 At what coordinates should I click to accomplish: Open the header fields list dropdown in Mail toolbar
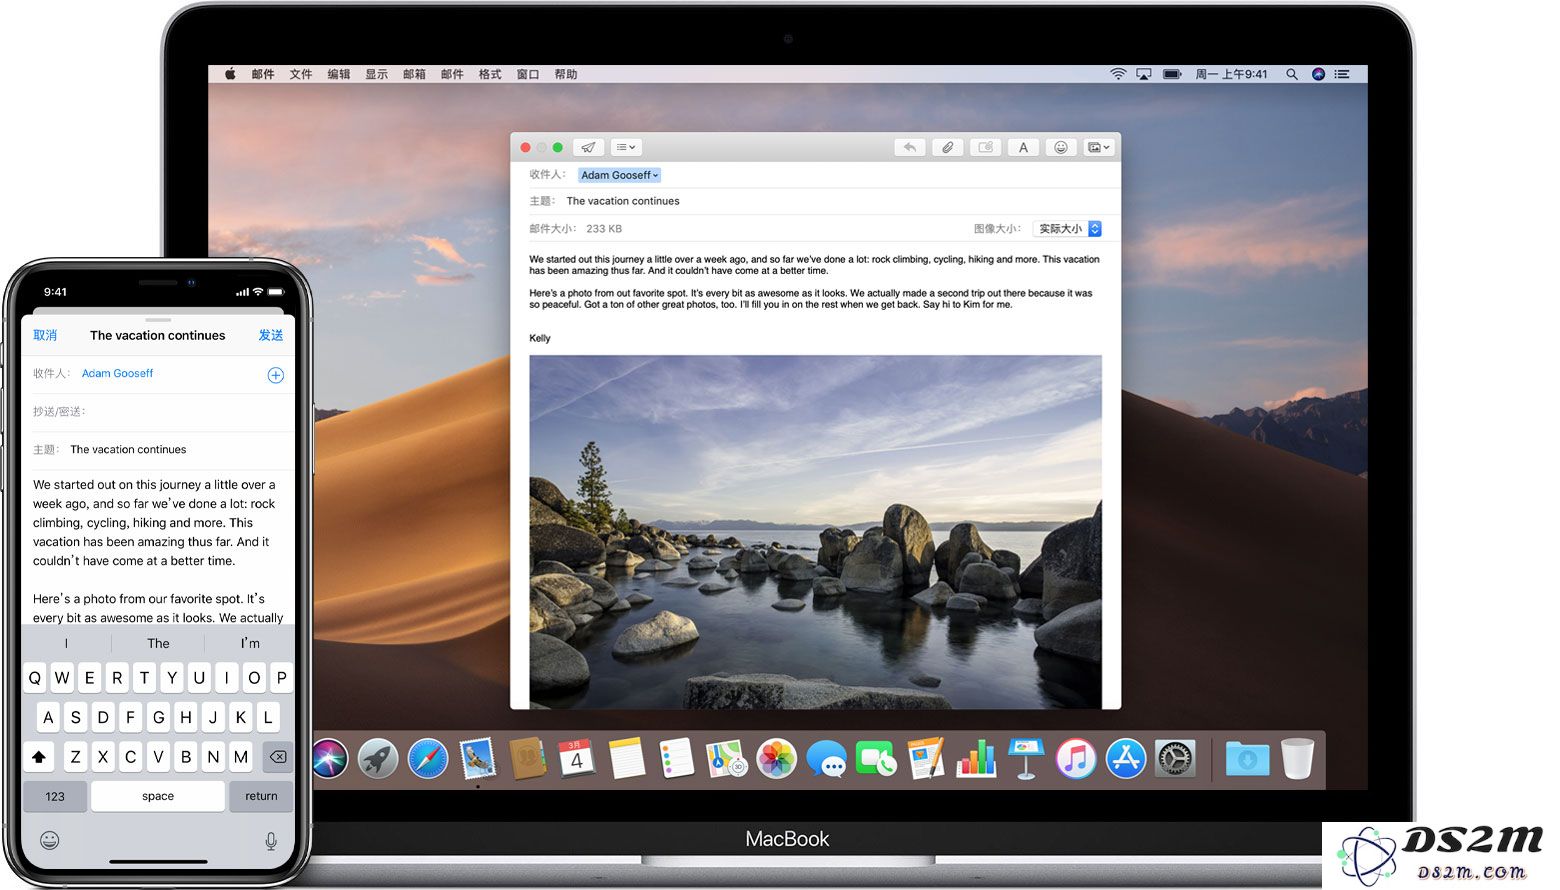click(x=626, y=147)
